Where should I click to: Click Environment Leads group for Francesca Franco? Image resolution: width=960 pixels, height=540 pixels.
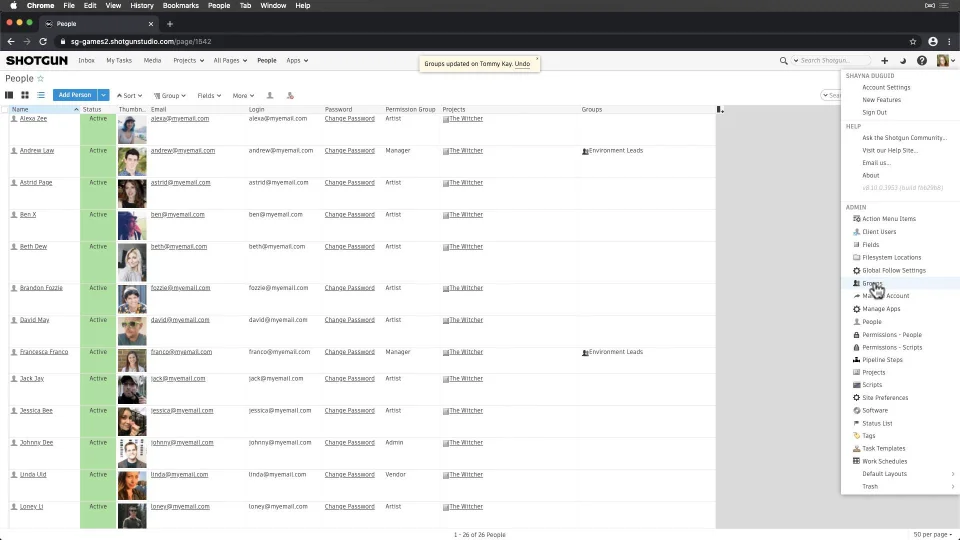pos(615,352)
